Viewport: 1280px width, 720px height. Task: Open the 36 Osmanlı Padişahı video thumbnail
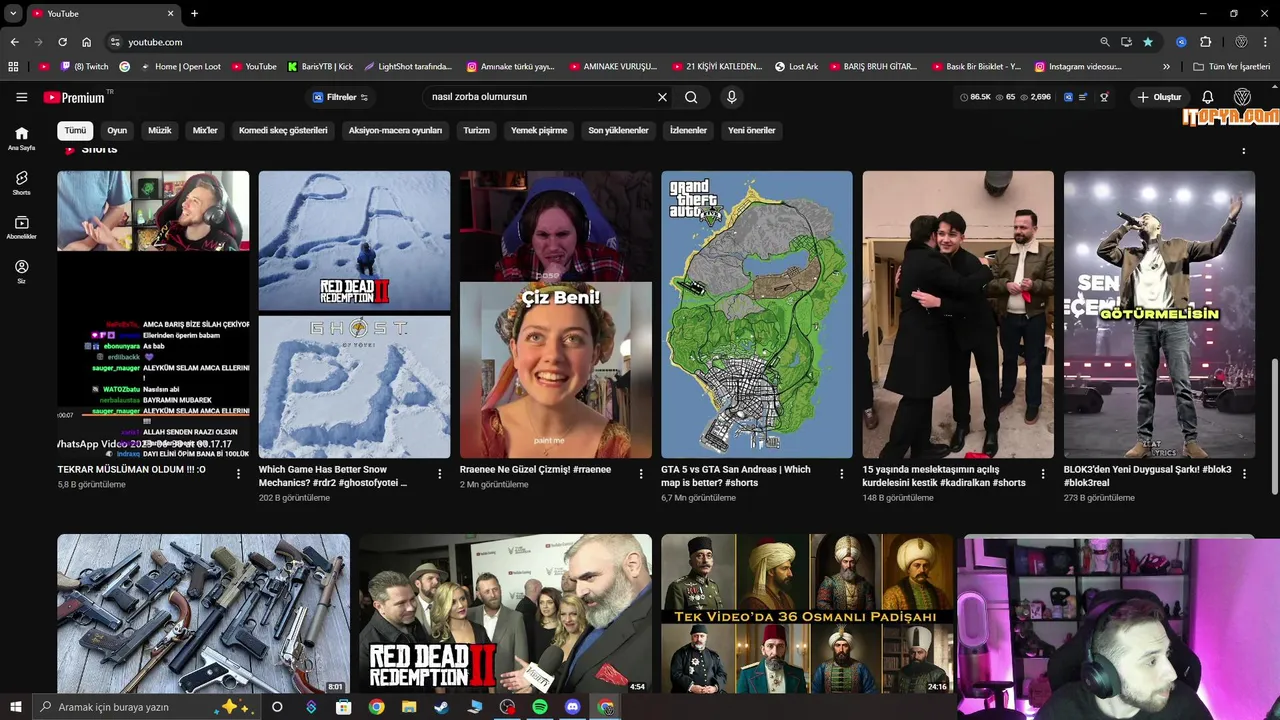(x=806, y=613)
